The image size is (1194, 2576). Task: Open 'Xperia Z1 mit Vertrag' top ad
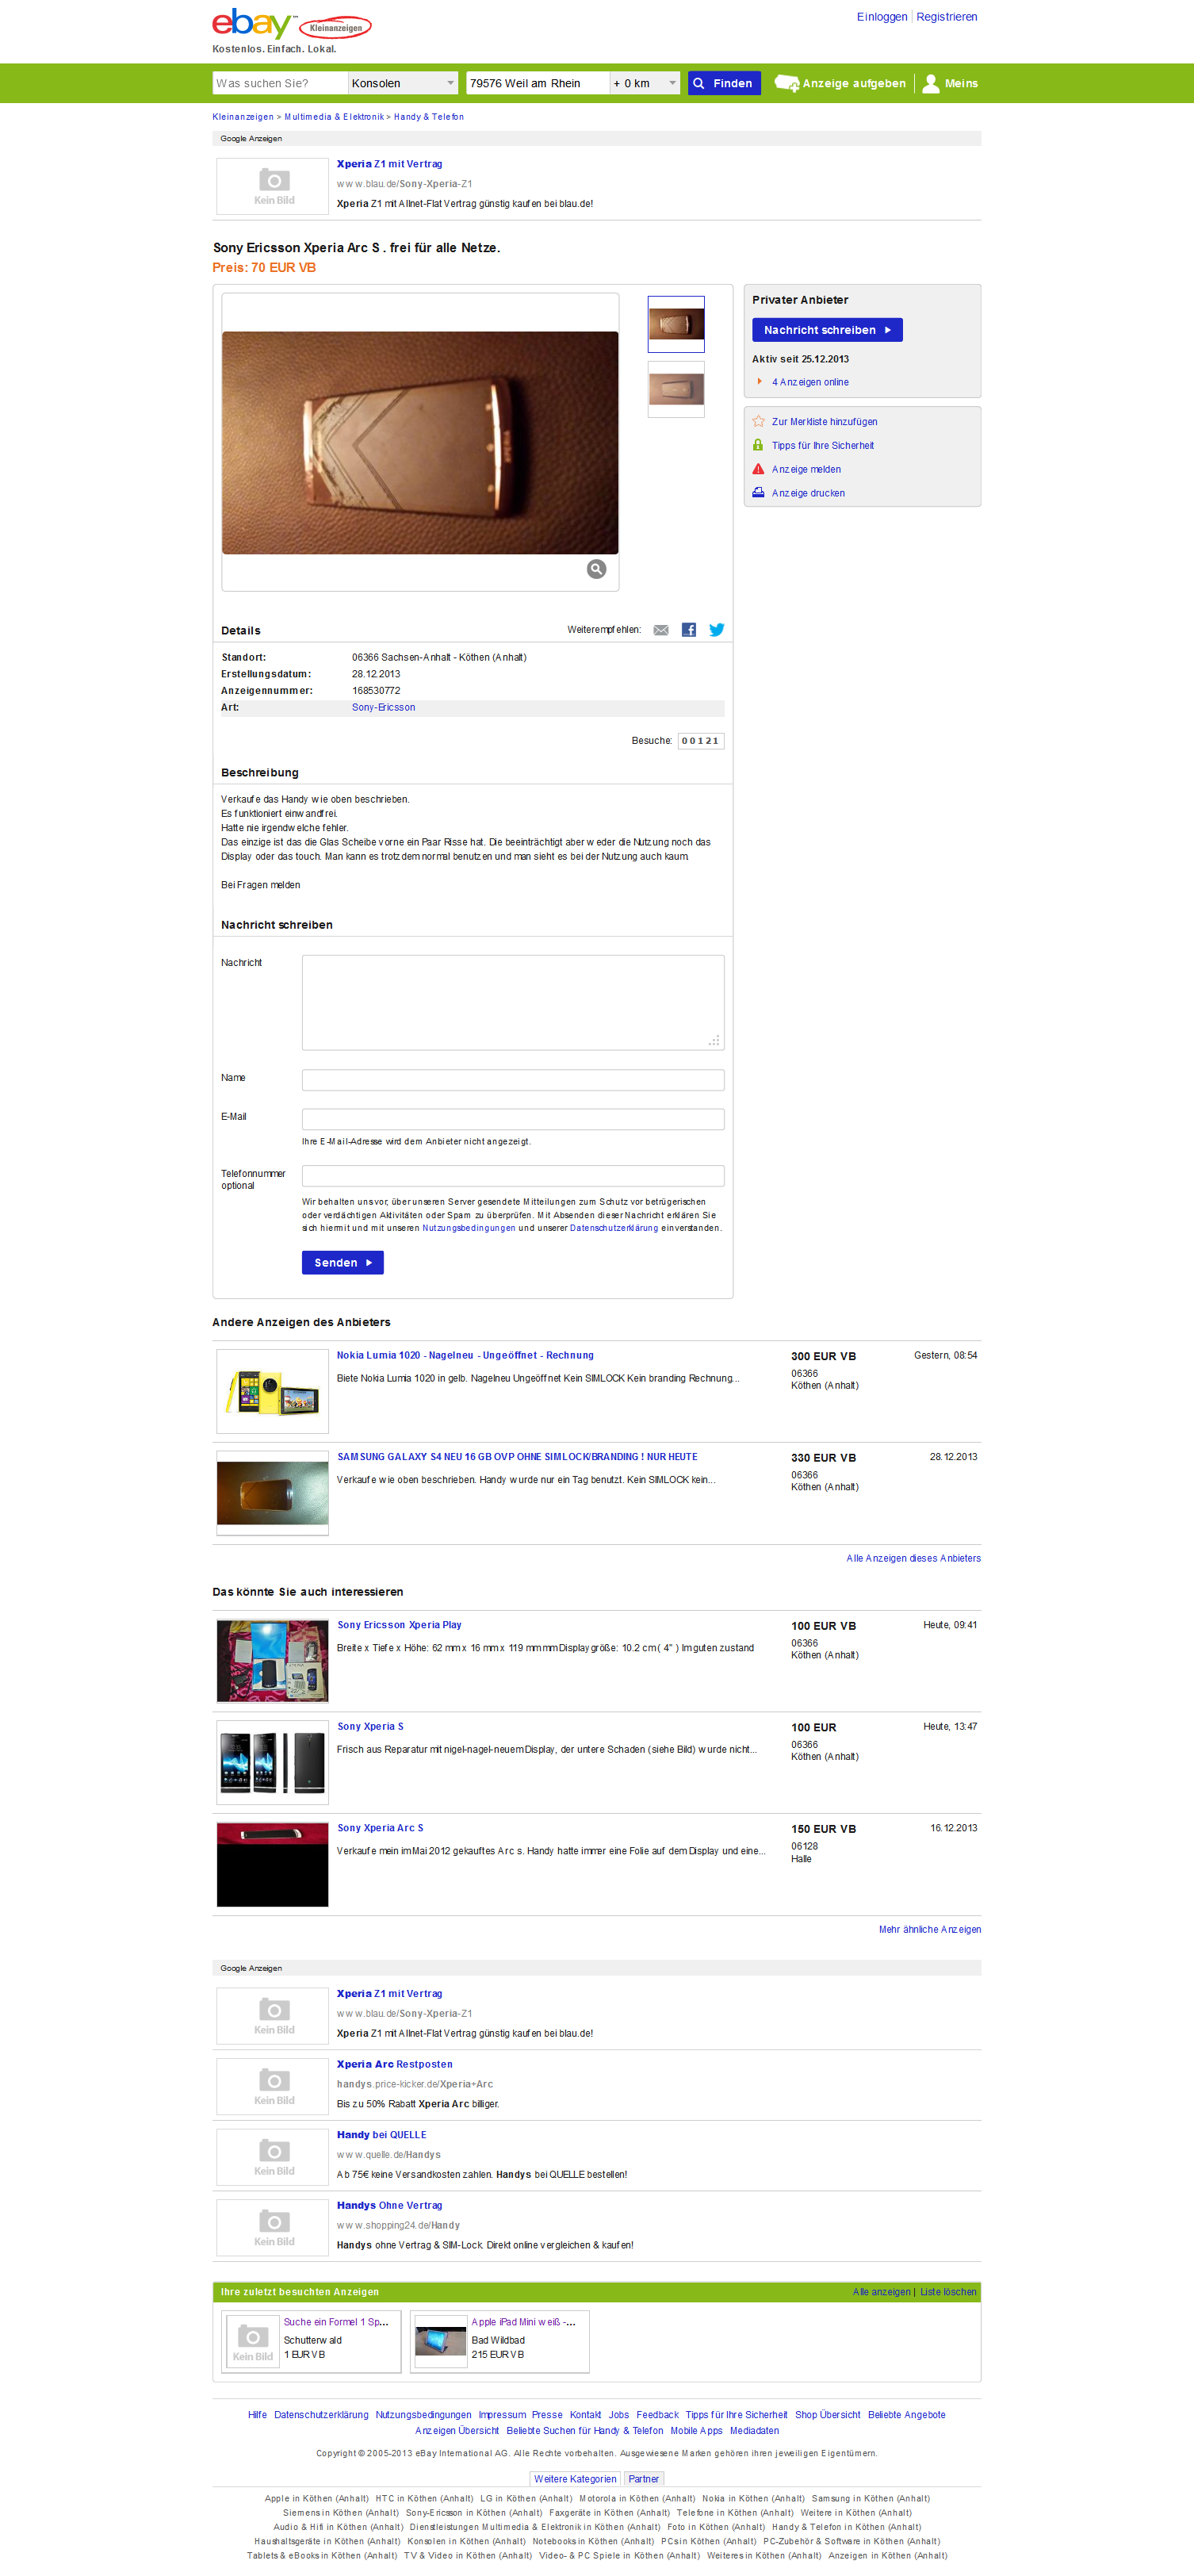coord(389,164)
